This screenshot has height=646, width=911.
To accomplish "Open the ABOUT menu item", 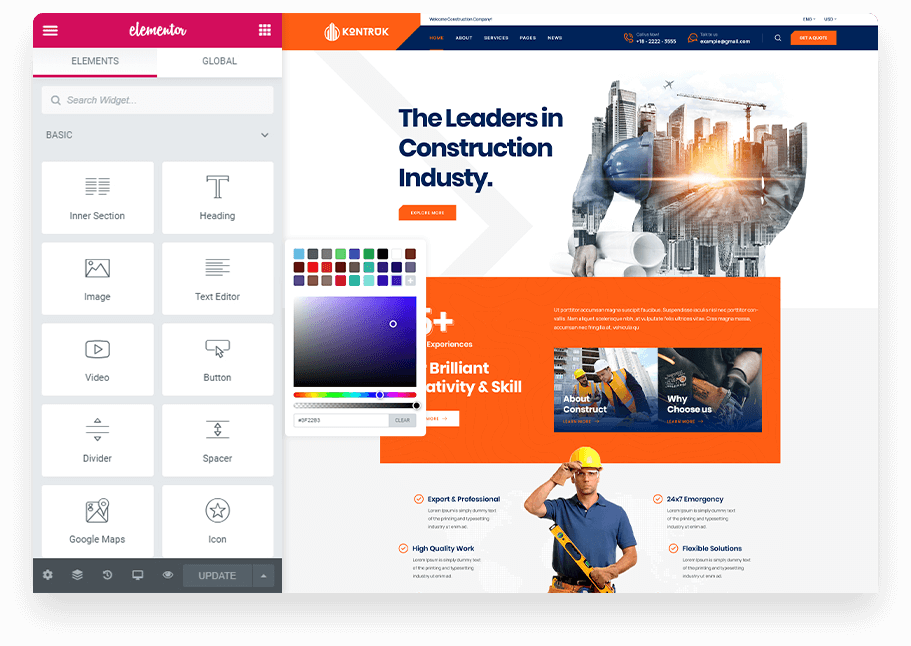I will pyautogui.click(x=464, y=38).
